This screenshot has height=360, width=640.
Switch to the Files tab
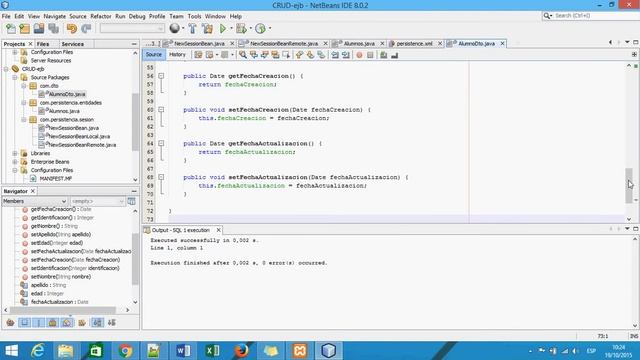tap(42, 44)
